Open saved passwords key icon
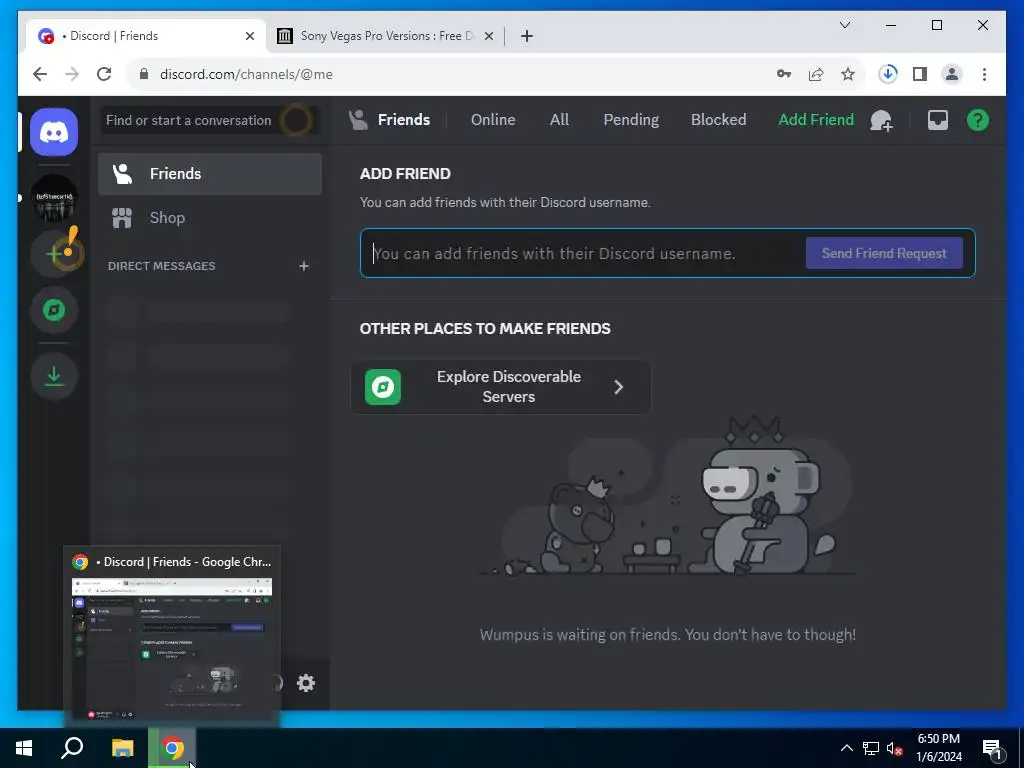The height and width of the screenshot is (768, 1024). pyautogui.click(x=784, y=74)
